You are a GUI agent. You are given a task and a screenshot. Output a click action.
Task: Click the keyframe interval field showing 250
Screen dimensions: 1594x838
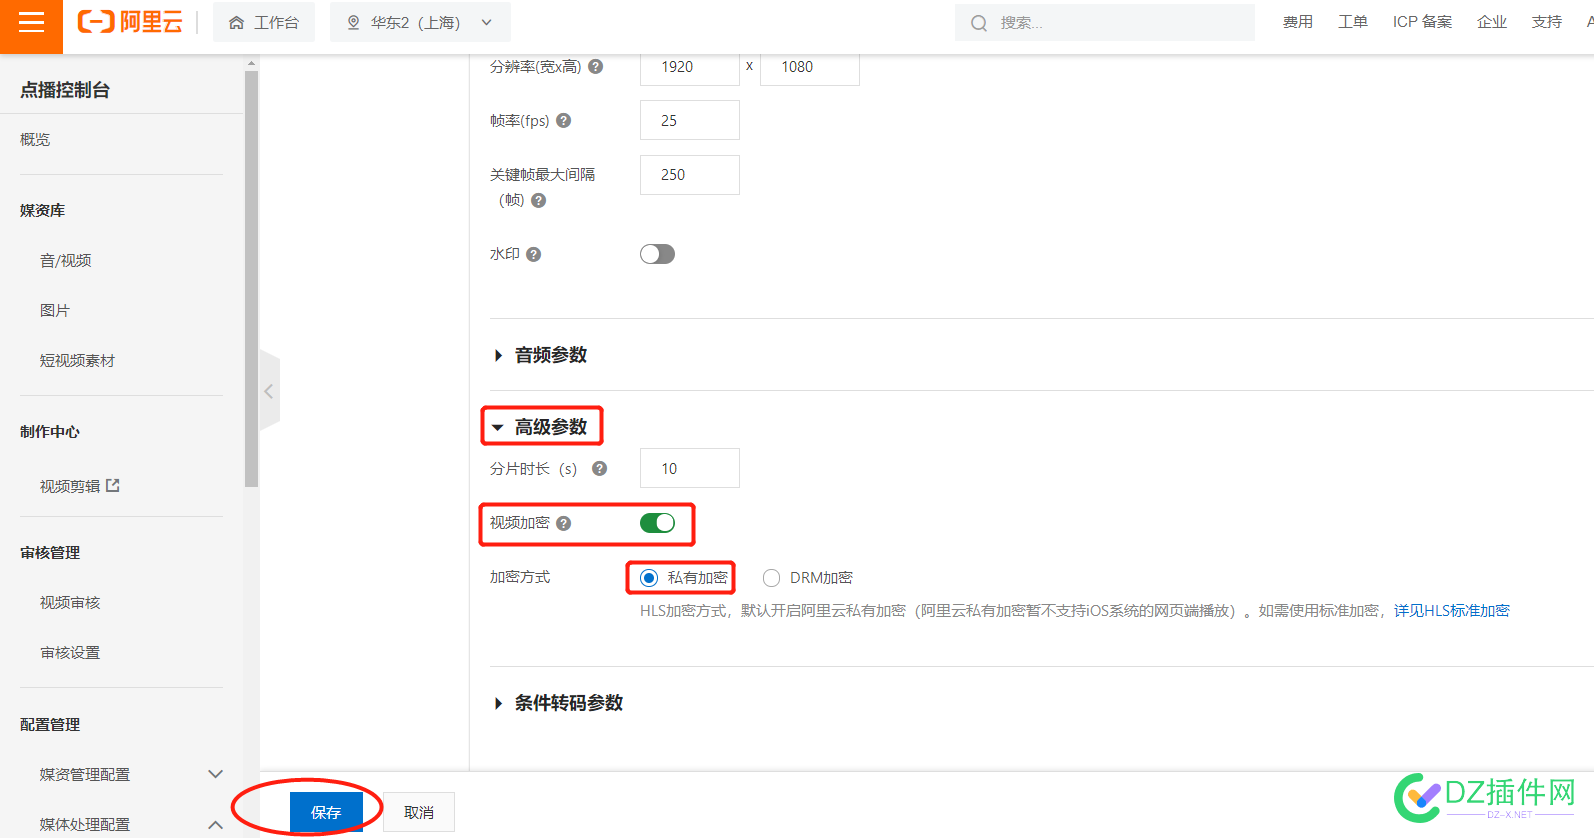[x=690, y=175]
